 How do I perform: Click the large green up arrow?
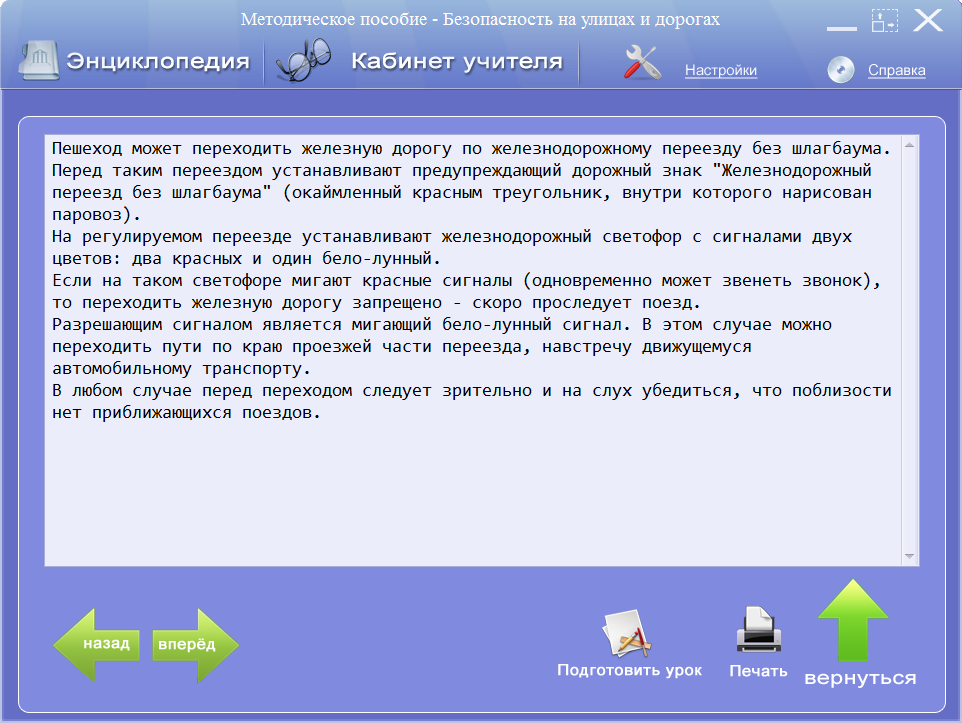(853, 620)
